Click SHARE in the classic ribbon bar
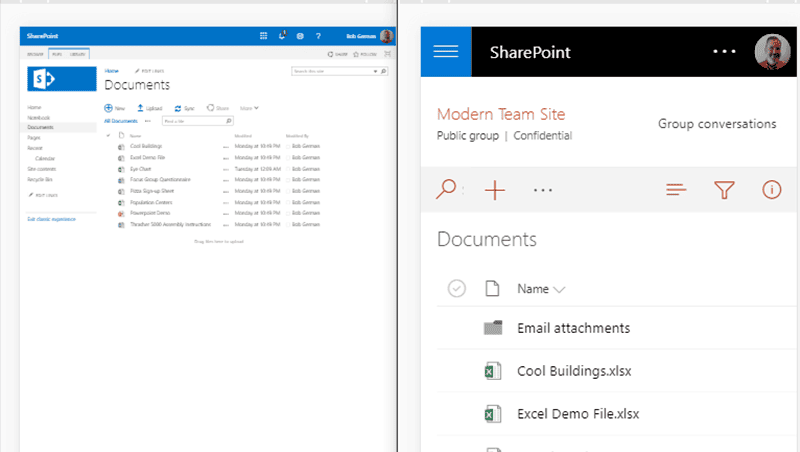800x452 pixels. [x=338, y=54]
